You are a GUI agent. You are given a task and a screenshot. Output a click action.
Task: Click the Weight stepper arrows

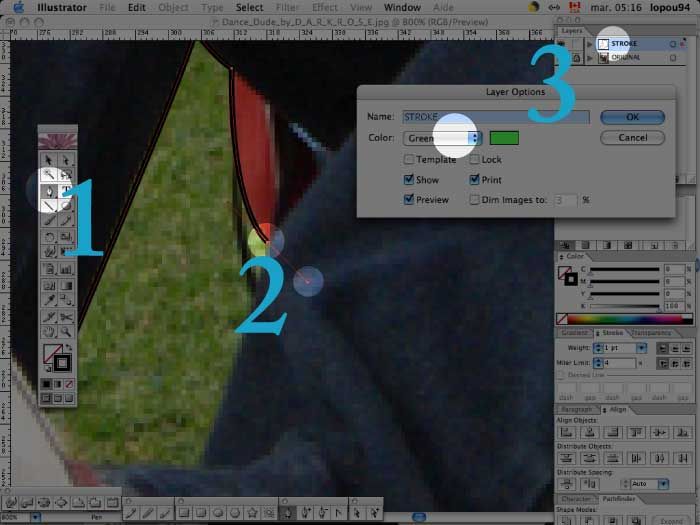click(x=598, y=348)
